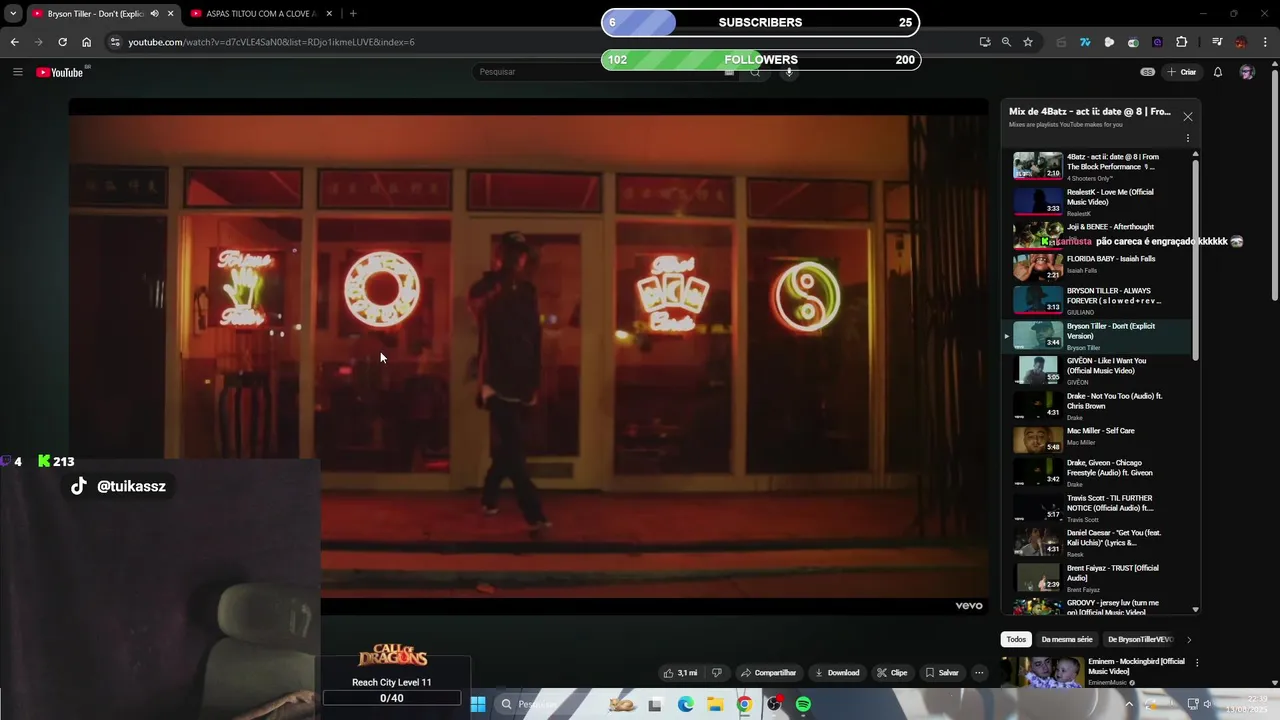Screen dimensions: 1280x720
Task: Open YouTube notifications bell
Action: coord(1218,72)
